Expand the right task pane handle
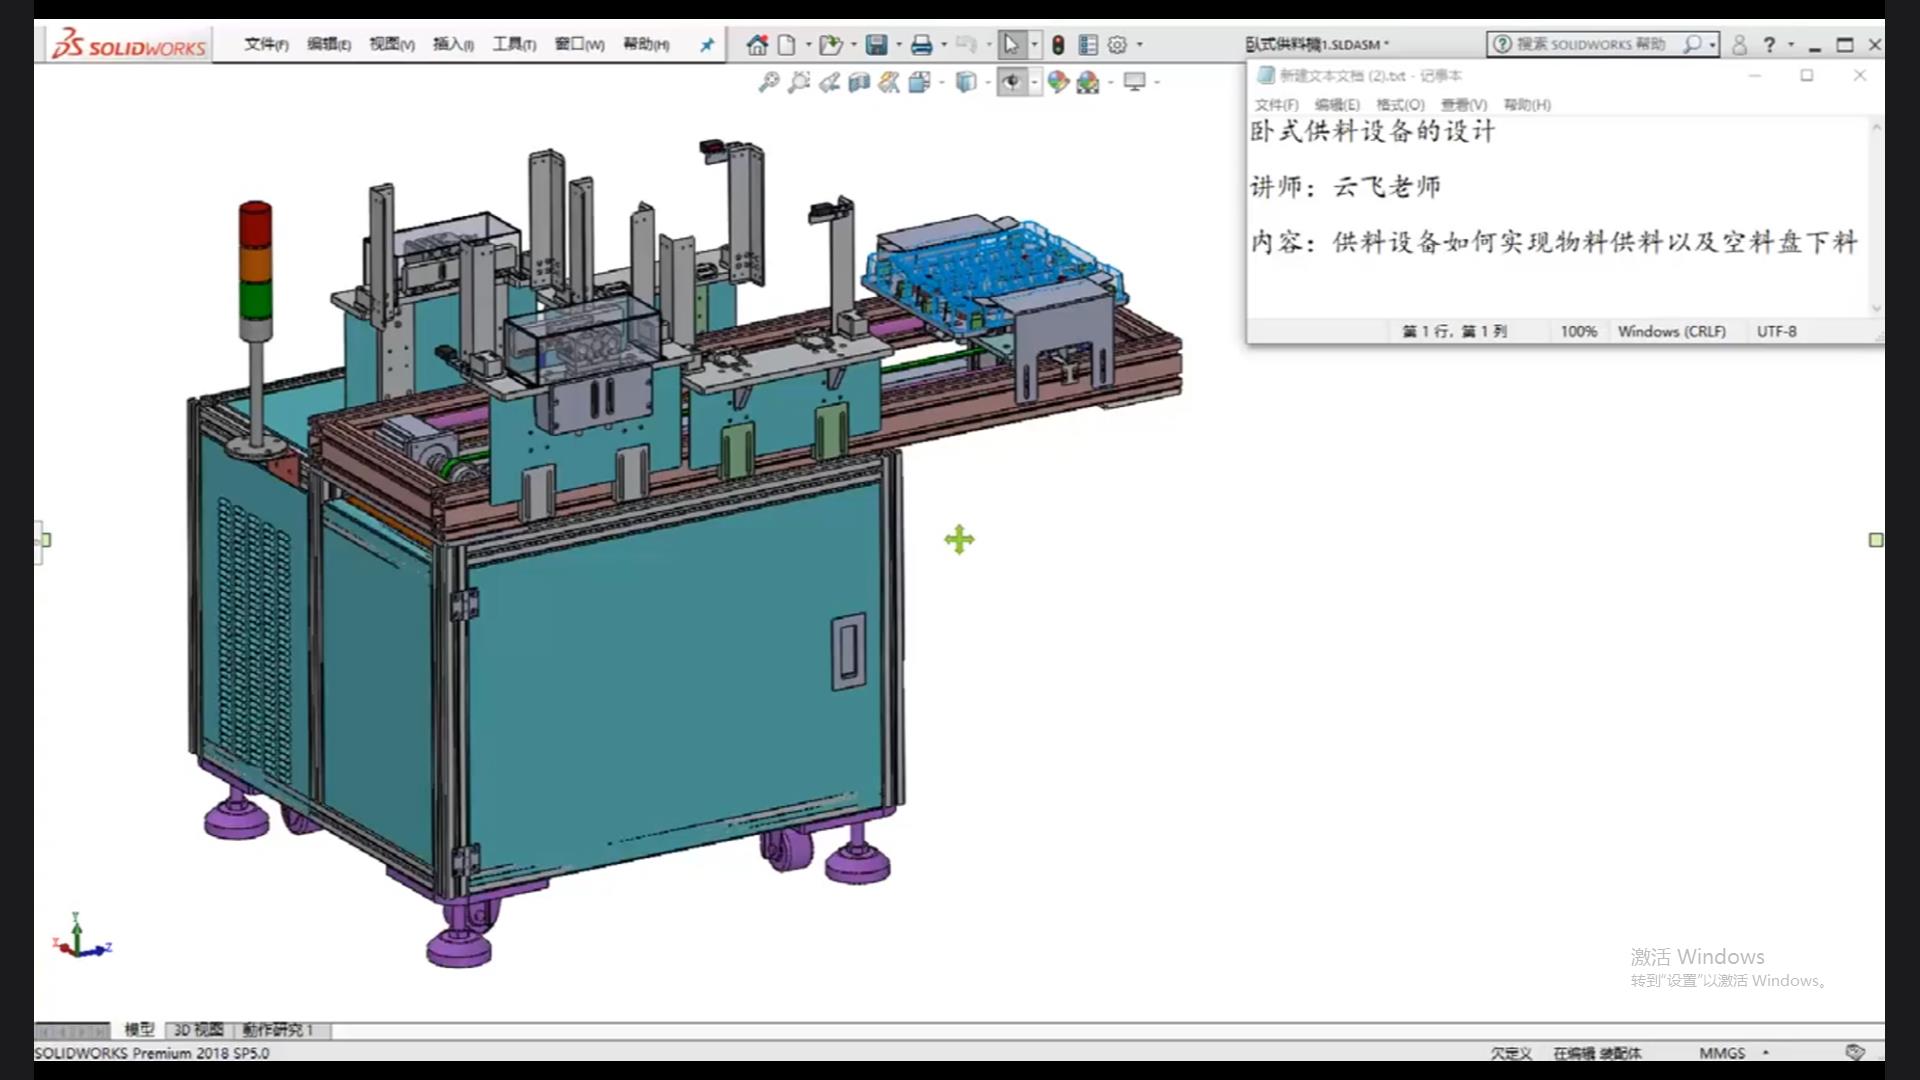 click(1876, 540)
